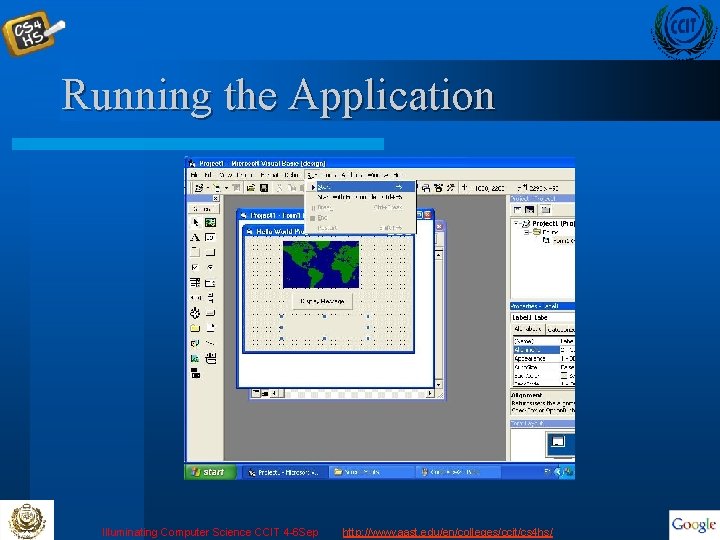The image size is (720, 540).
Task: Select the FileListBox control tool
Action: tap(210, 328)
